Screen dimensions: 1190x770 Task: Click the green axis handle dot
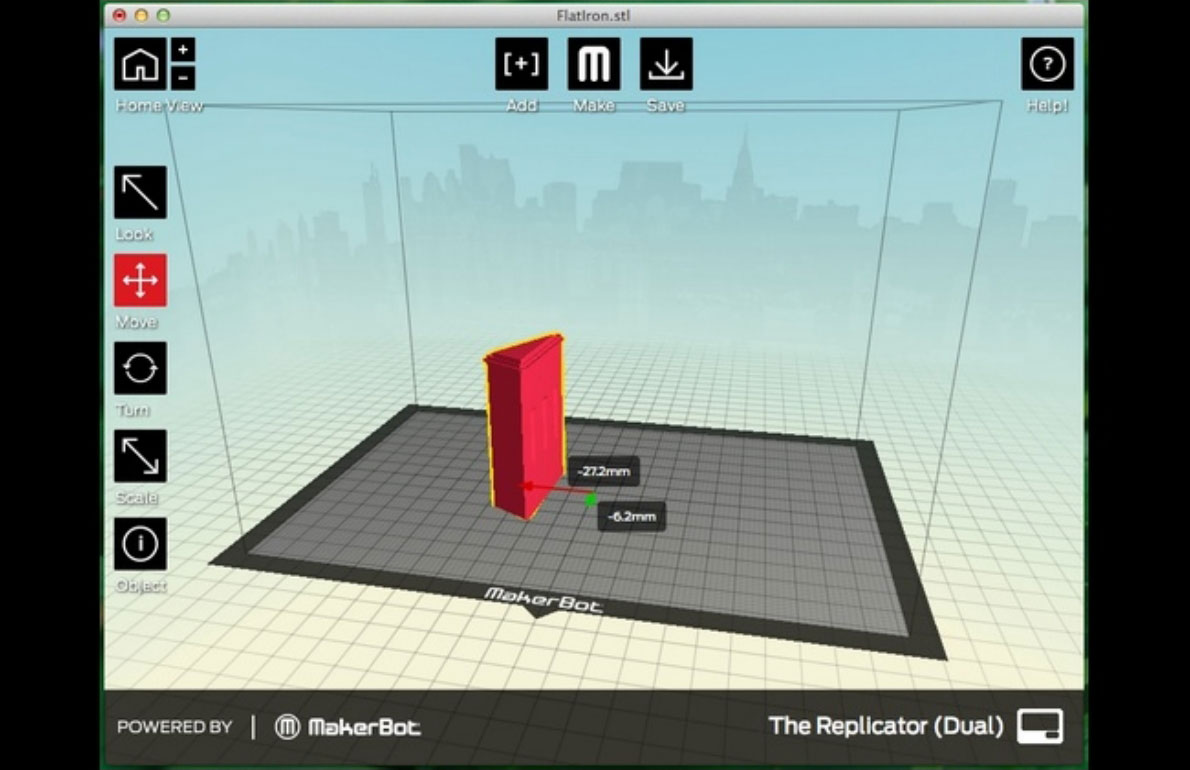(591, 499)
